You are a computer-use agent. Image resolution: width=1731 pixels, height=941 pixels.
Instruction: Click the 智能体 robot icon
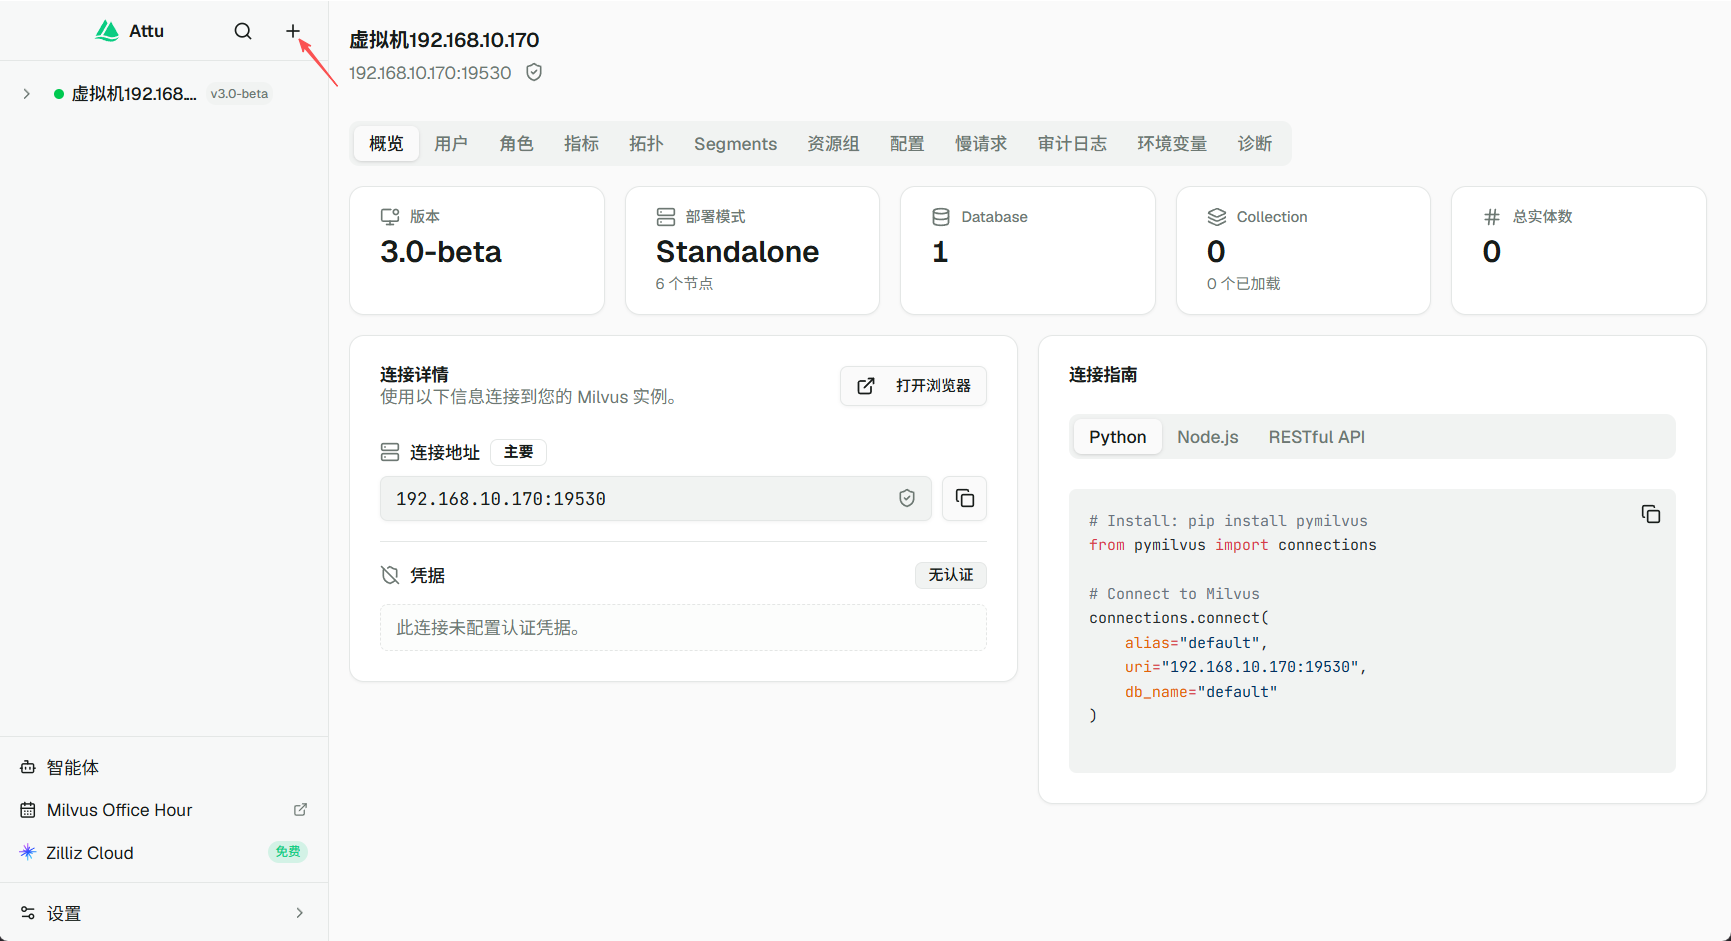(28, 768)
